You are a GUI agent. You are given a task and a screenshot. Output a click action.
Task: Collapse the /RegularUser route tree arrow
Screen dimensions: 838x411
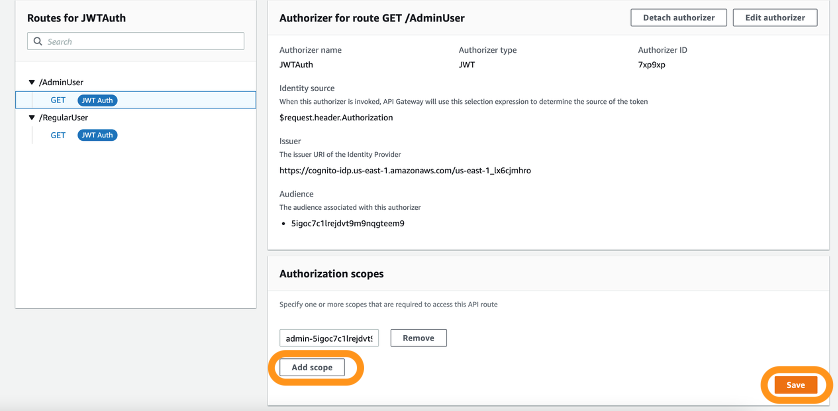tap(32, 117)
